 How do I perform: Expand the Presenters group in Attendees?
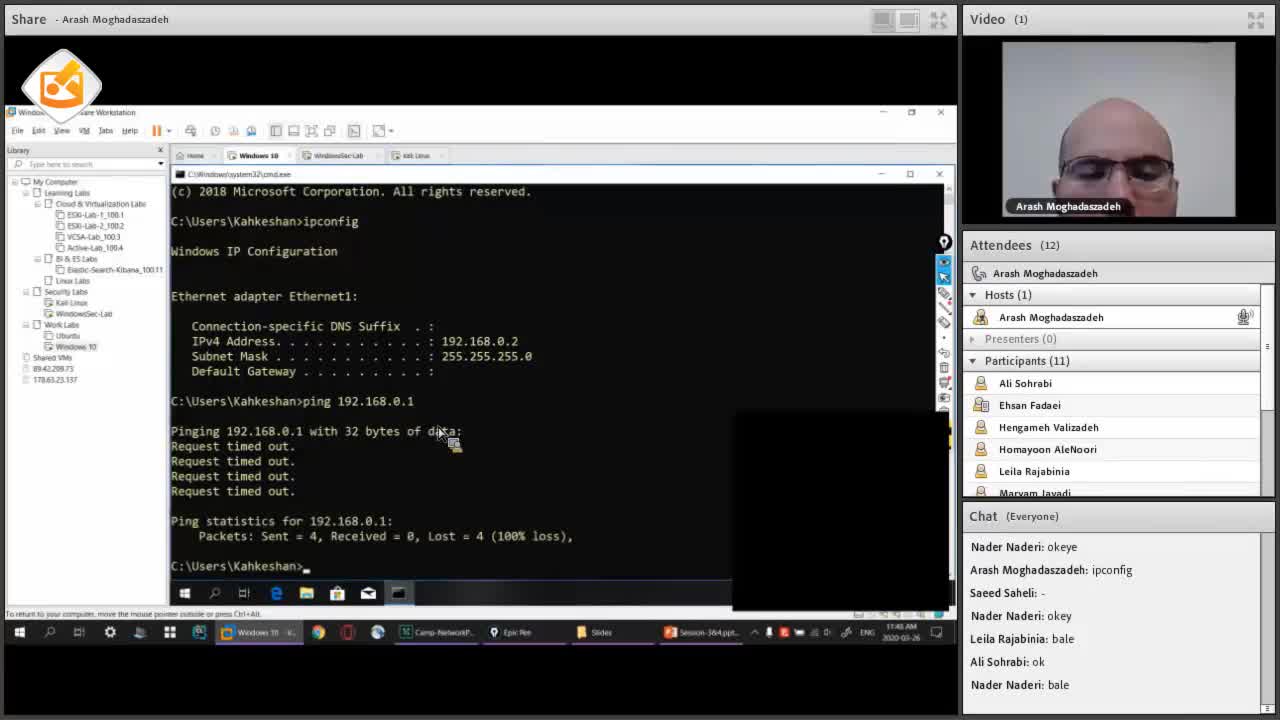tap(972, 339)
